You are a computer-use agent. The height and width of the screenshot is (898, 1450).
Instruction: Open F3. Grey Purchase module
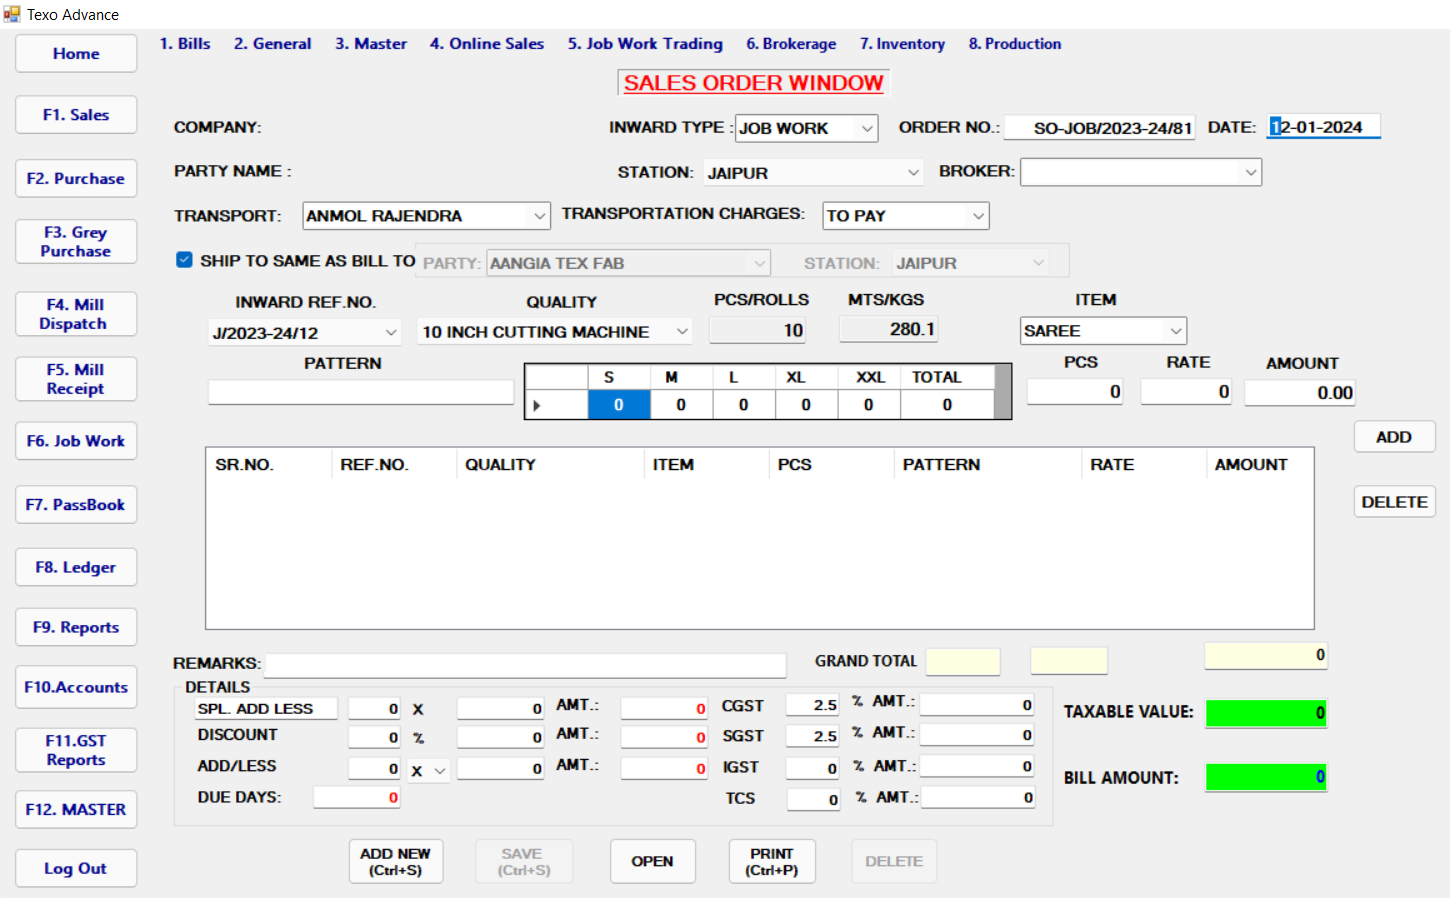[76, 242]
